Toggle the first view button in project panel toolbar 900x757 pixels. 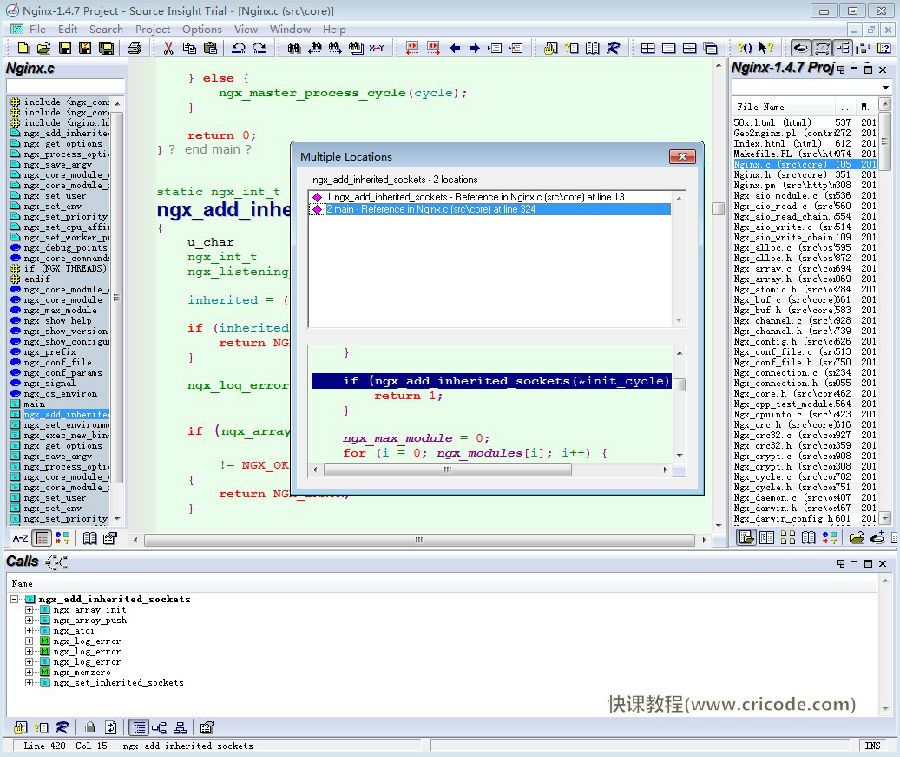(745, 538)
